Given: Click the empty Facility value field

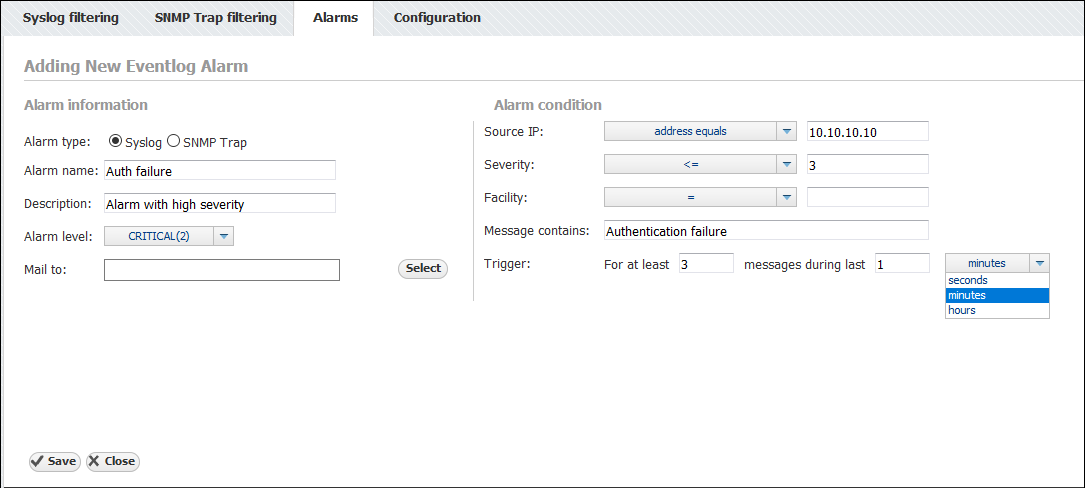Looking at the screenshot, I should [867, 197].
